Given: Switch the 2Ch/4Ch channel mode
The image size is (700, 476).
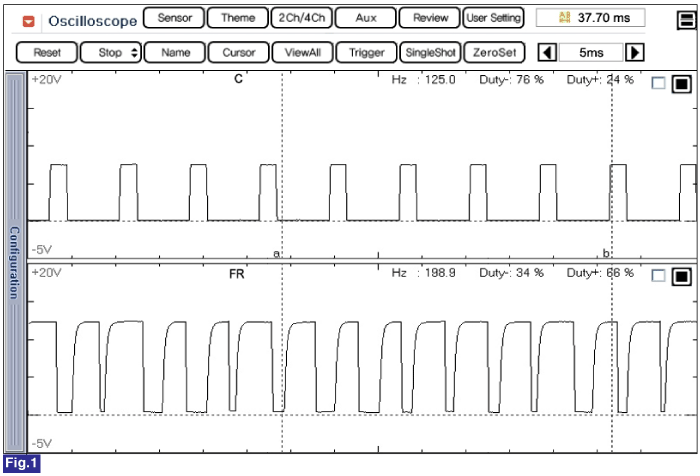Looking at the screenshot, I should 302,18.
